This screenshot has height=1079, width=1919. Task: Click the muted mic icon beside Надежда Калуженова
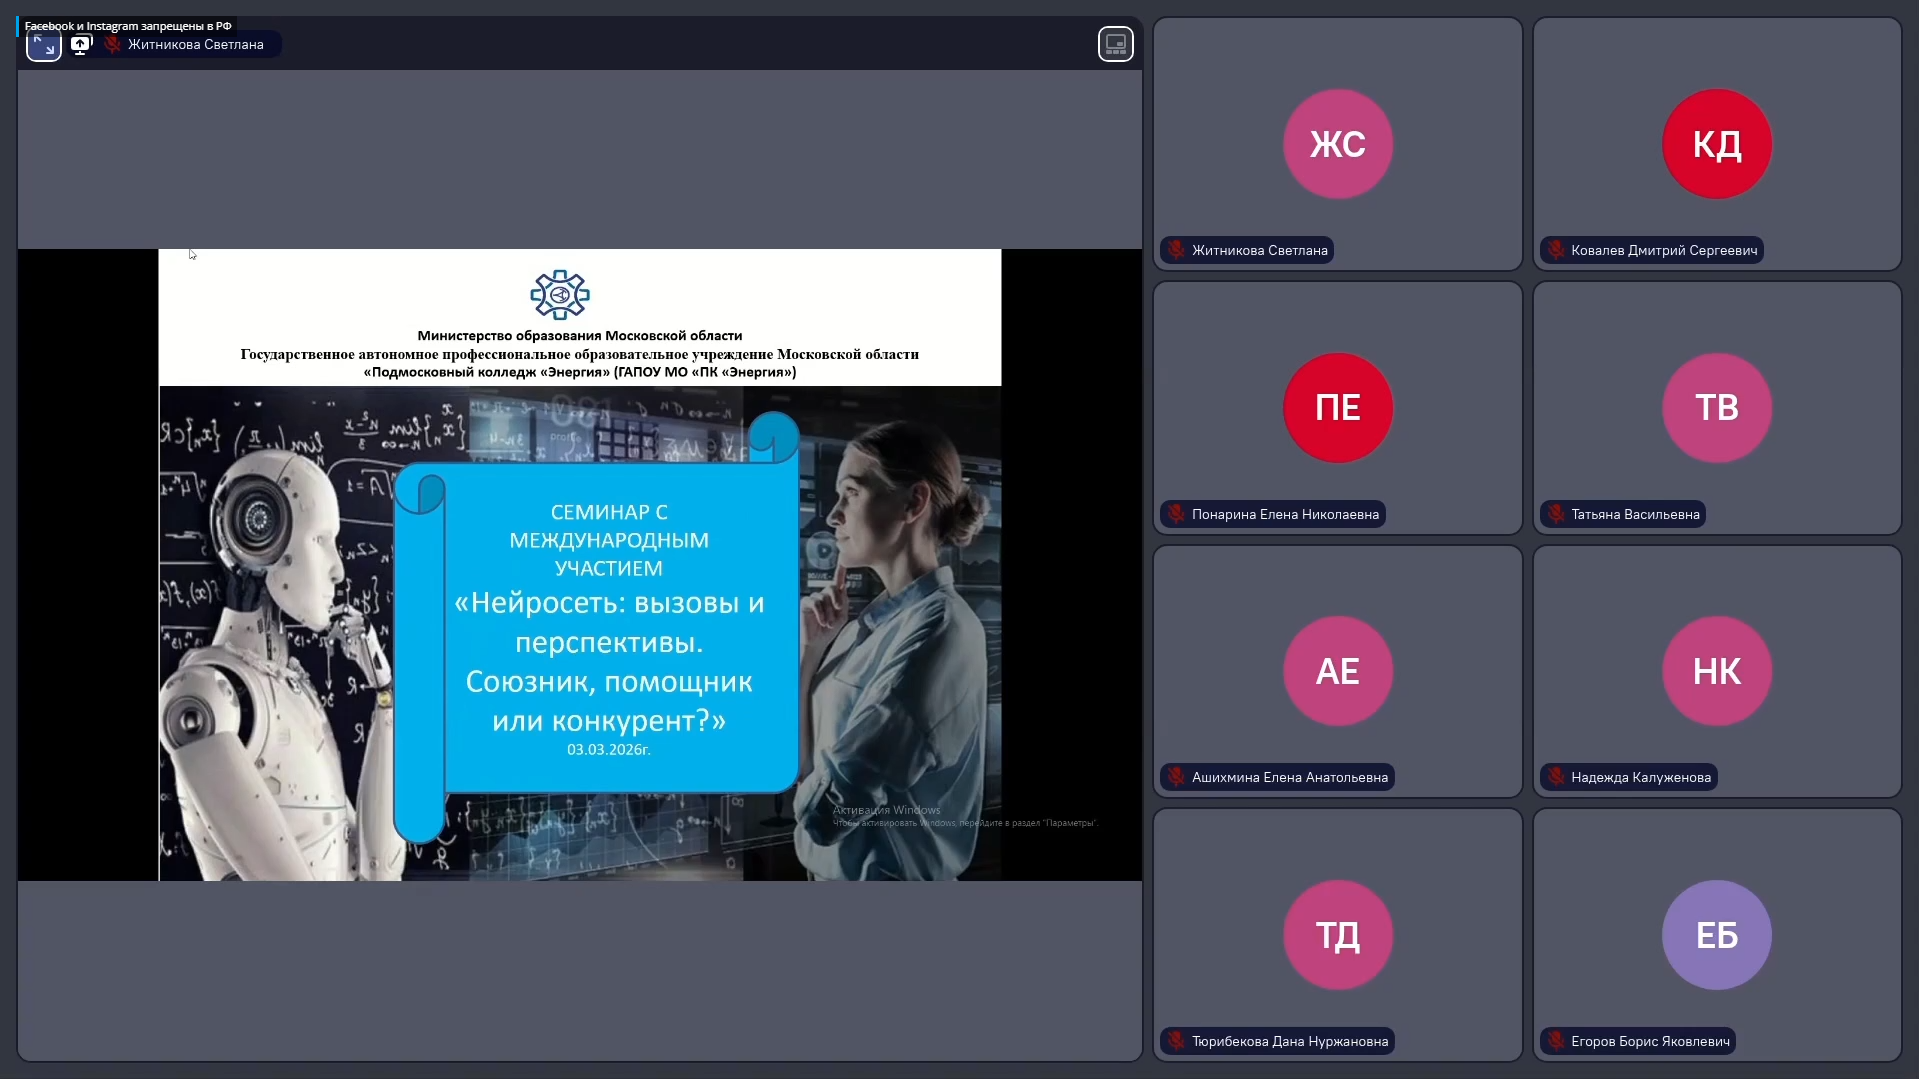coord(1556,777)
